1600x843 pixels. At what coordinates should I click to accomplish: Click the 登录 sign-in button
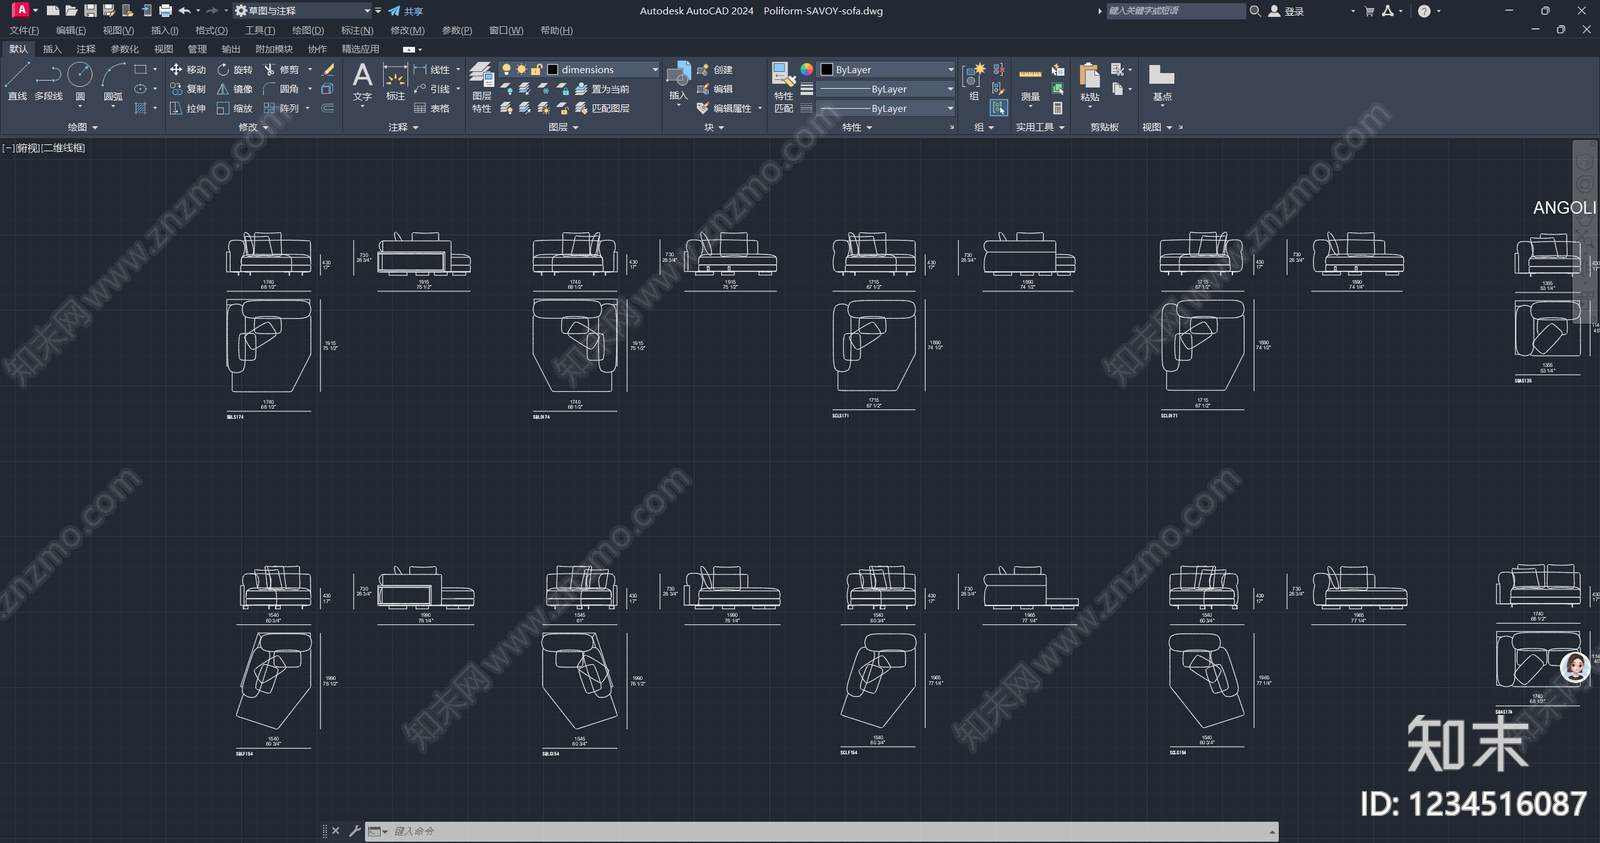[x=1286, y=11]
